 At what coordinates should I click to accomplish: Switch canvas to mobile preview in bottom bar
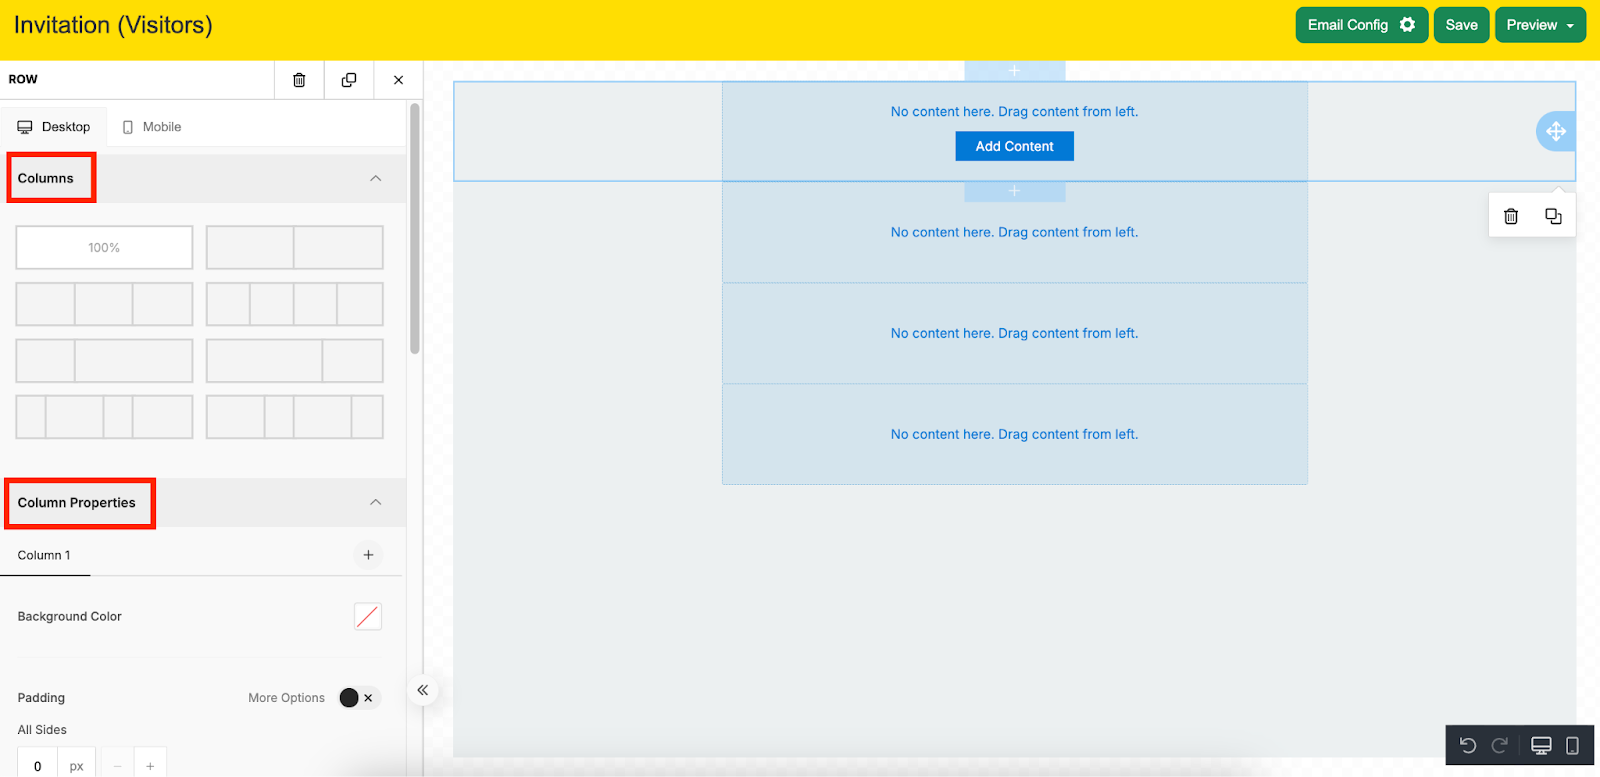pos(1572,745)
